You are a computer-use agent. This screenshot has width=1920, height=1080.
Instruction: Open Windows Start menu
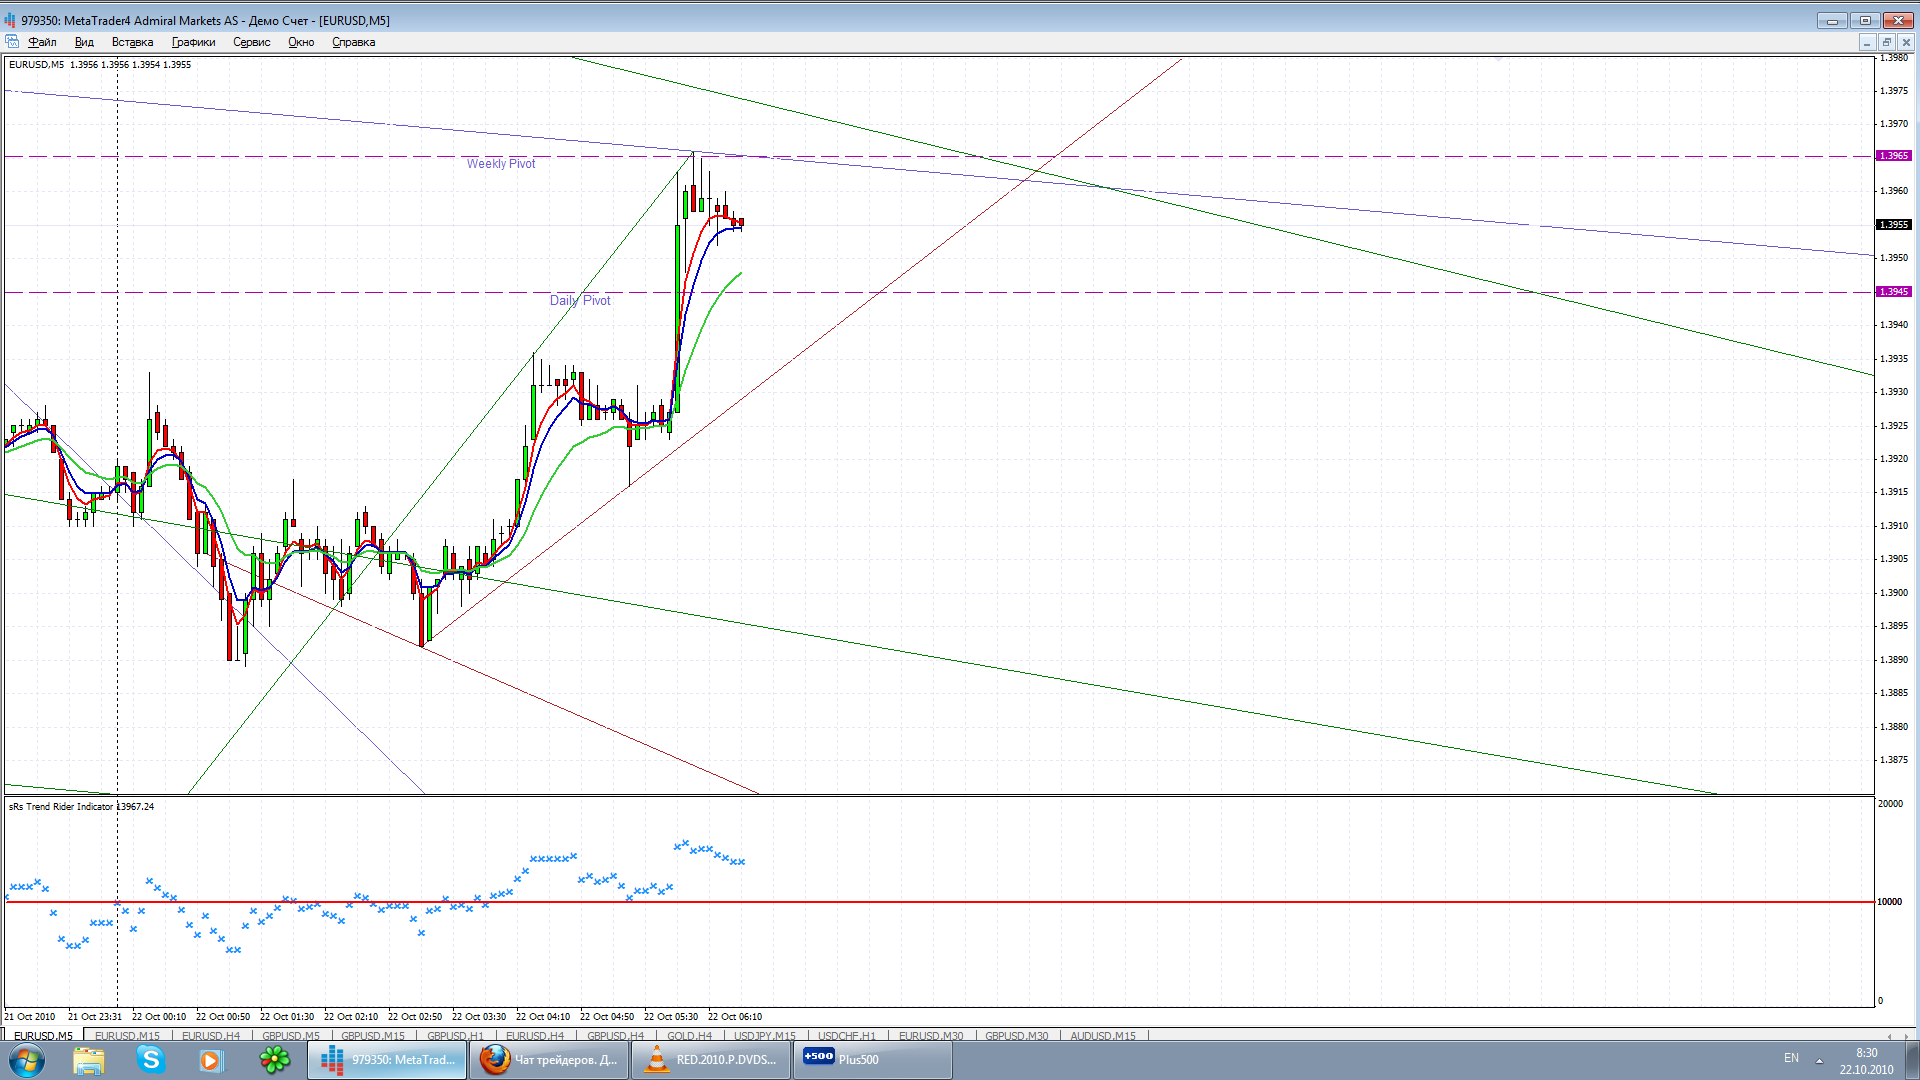coord(27,1060)
